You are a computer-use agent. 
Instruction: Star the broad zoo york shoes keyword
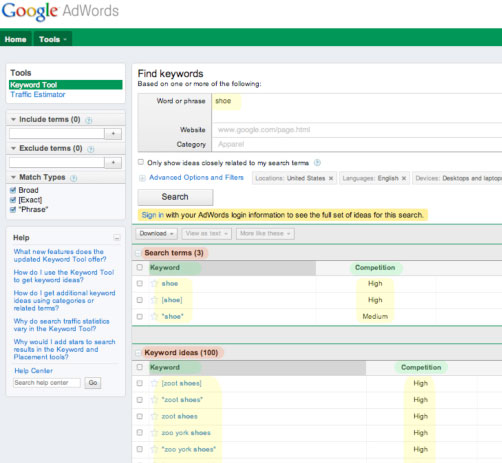pyautogui.click(x=154, y=433)
